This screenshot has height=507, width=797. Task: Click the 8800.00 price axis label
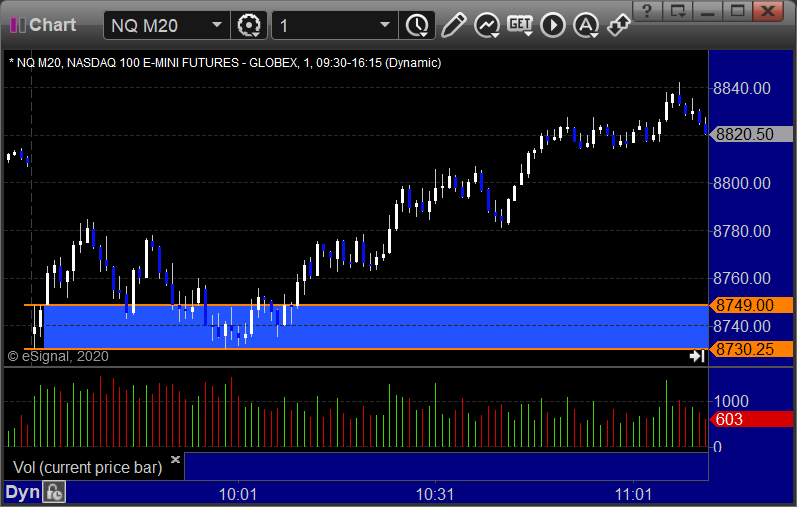[x=742, y=183]
